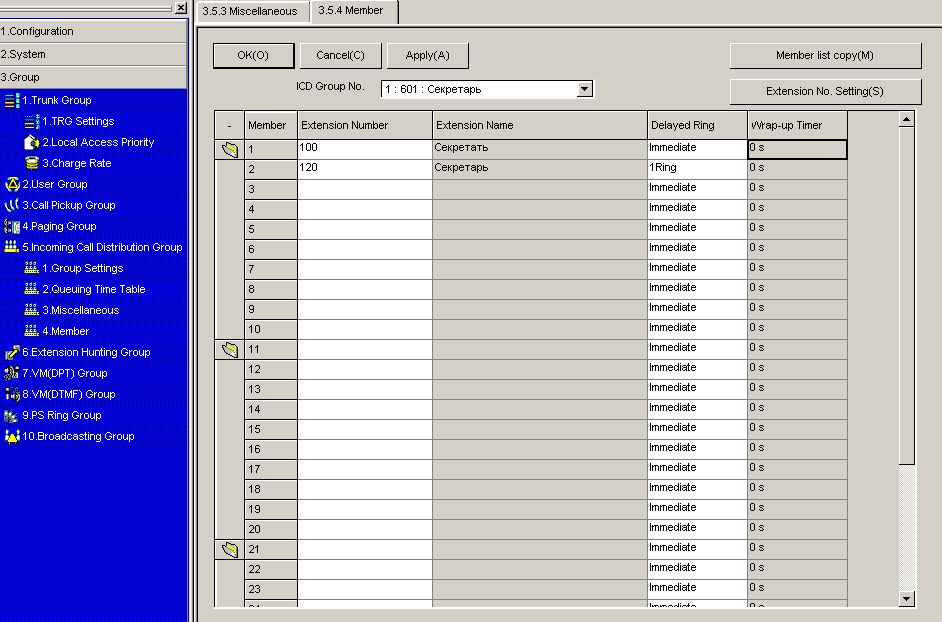
Task: Click the Cancel(C) button
Action: click(x=340, y=55)
